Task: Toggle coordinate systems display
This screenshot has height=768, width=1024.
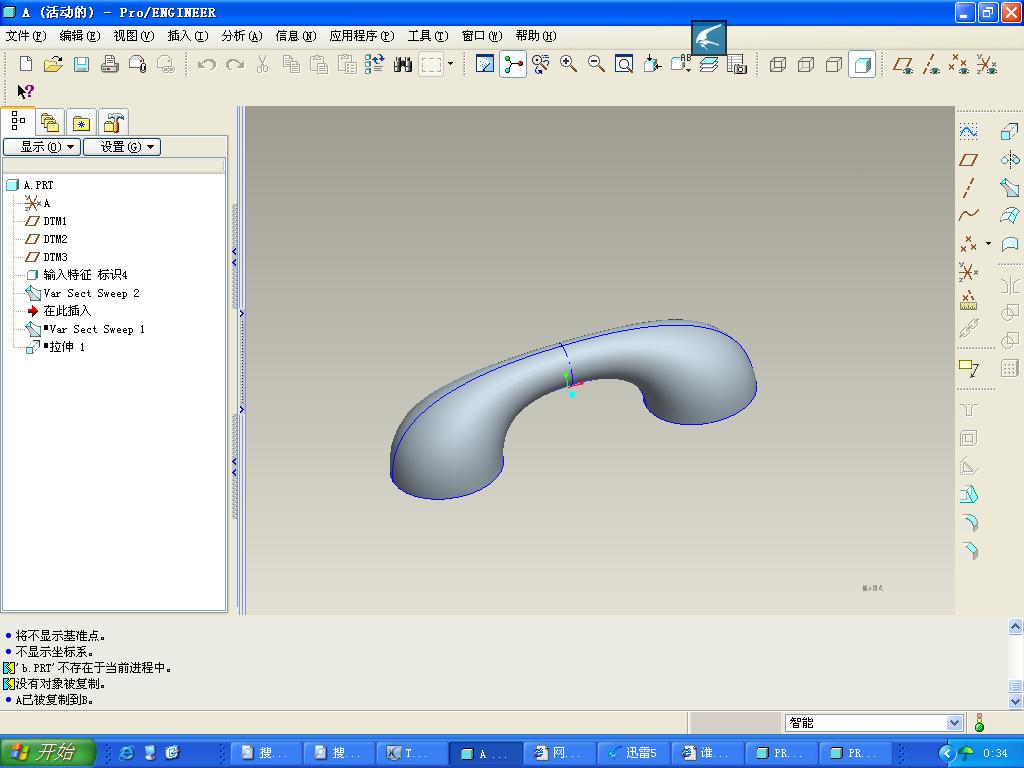Action: pyautogui.click(x=987, y=64)
